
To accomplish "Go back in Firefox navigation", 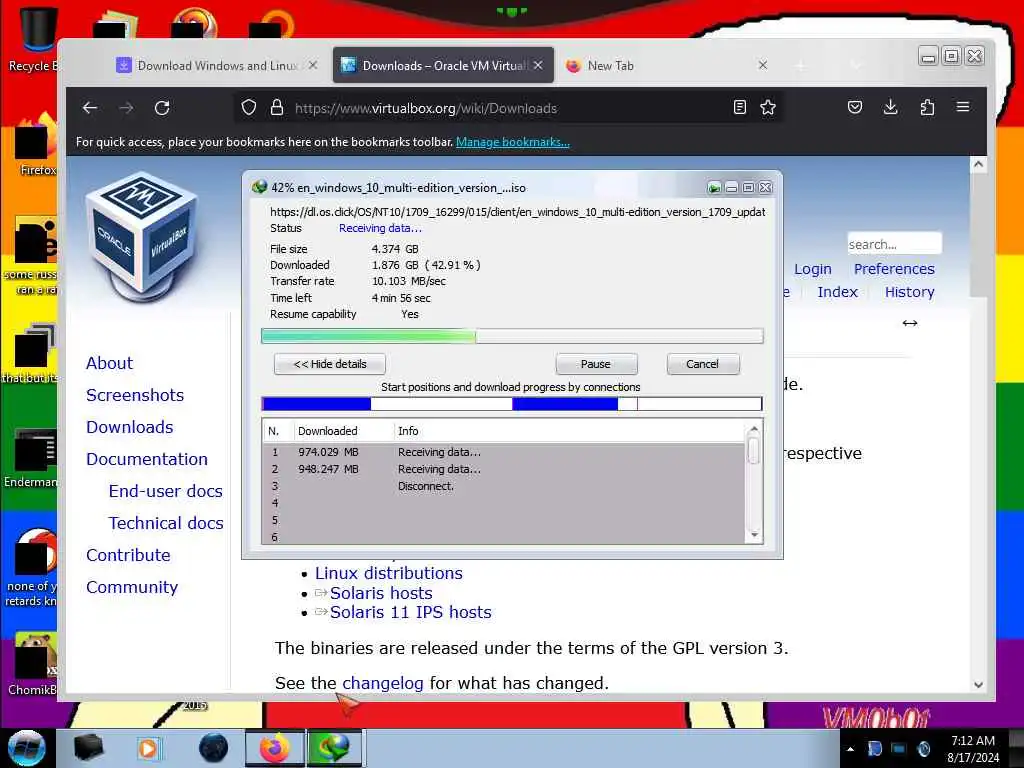I will [x=90, y=108].
